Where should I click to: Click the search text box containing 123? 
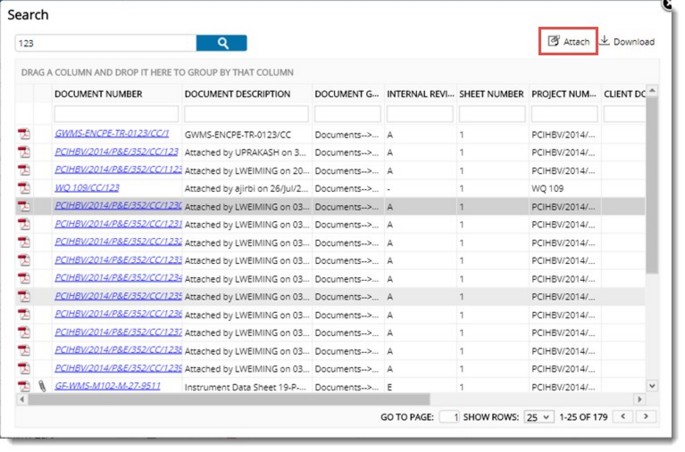point(105,43)
